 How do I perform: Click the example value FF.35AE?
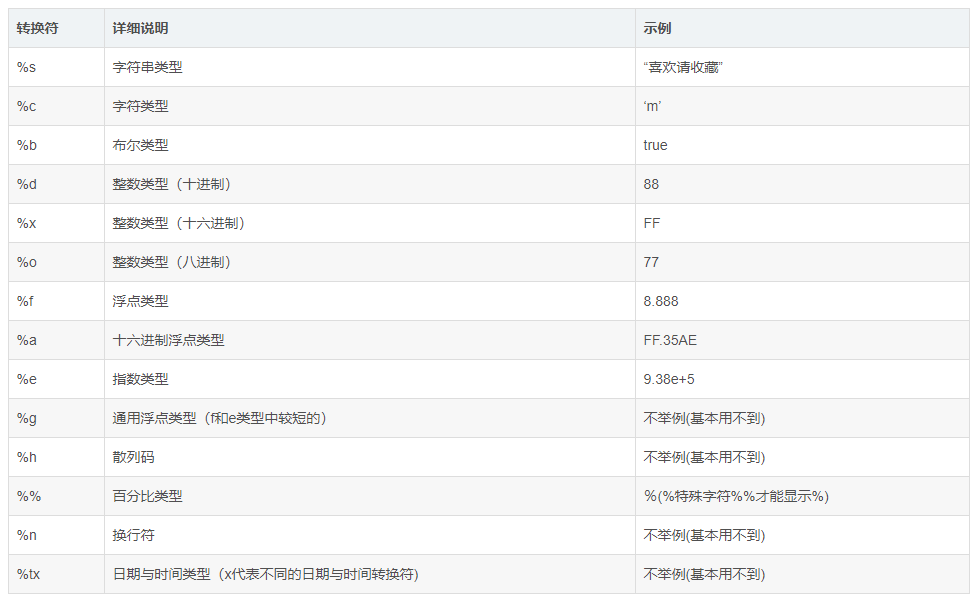coord(671,340)
